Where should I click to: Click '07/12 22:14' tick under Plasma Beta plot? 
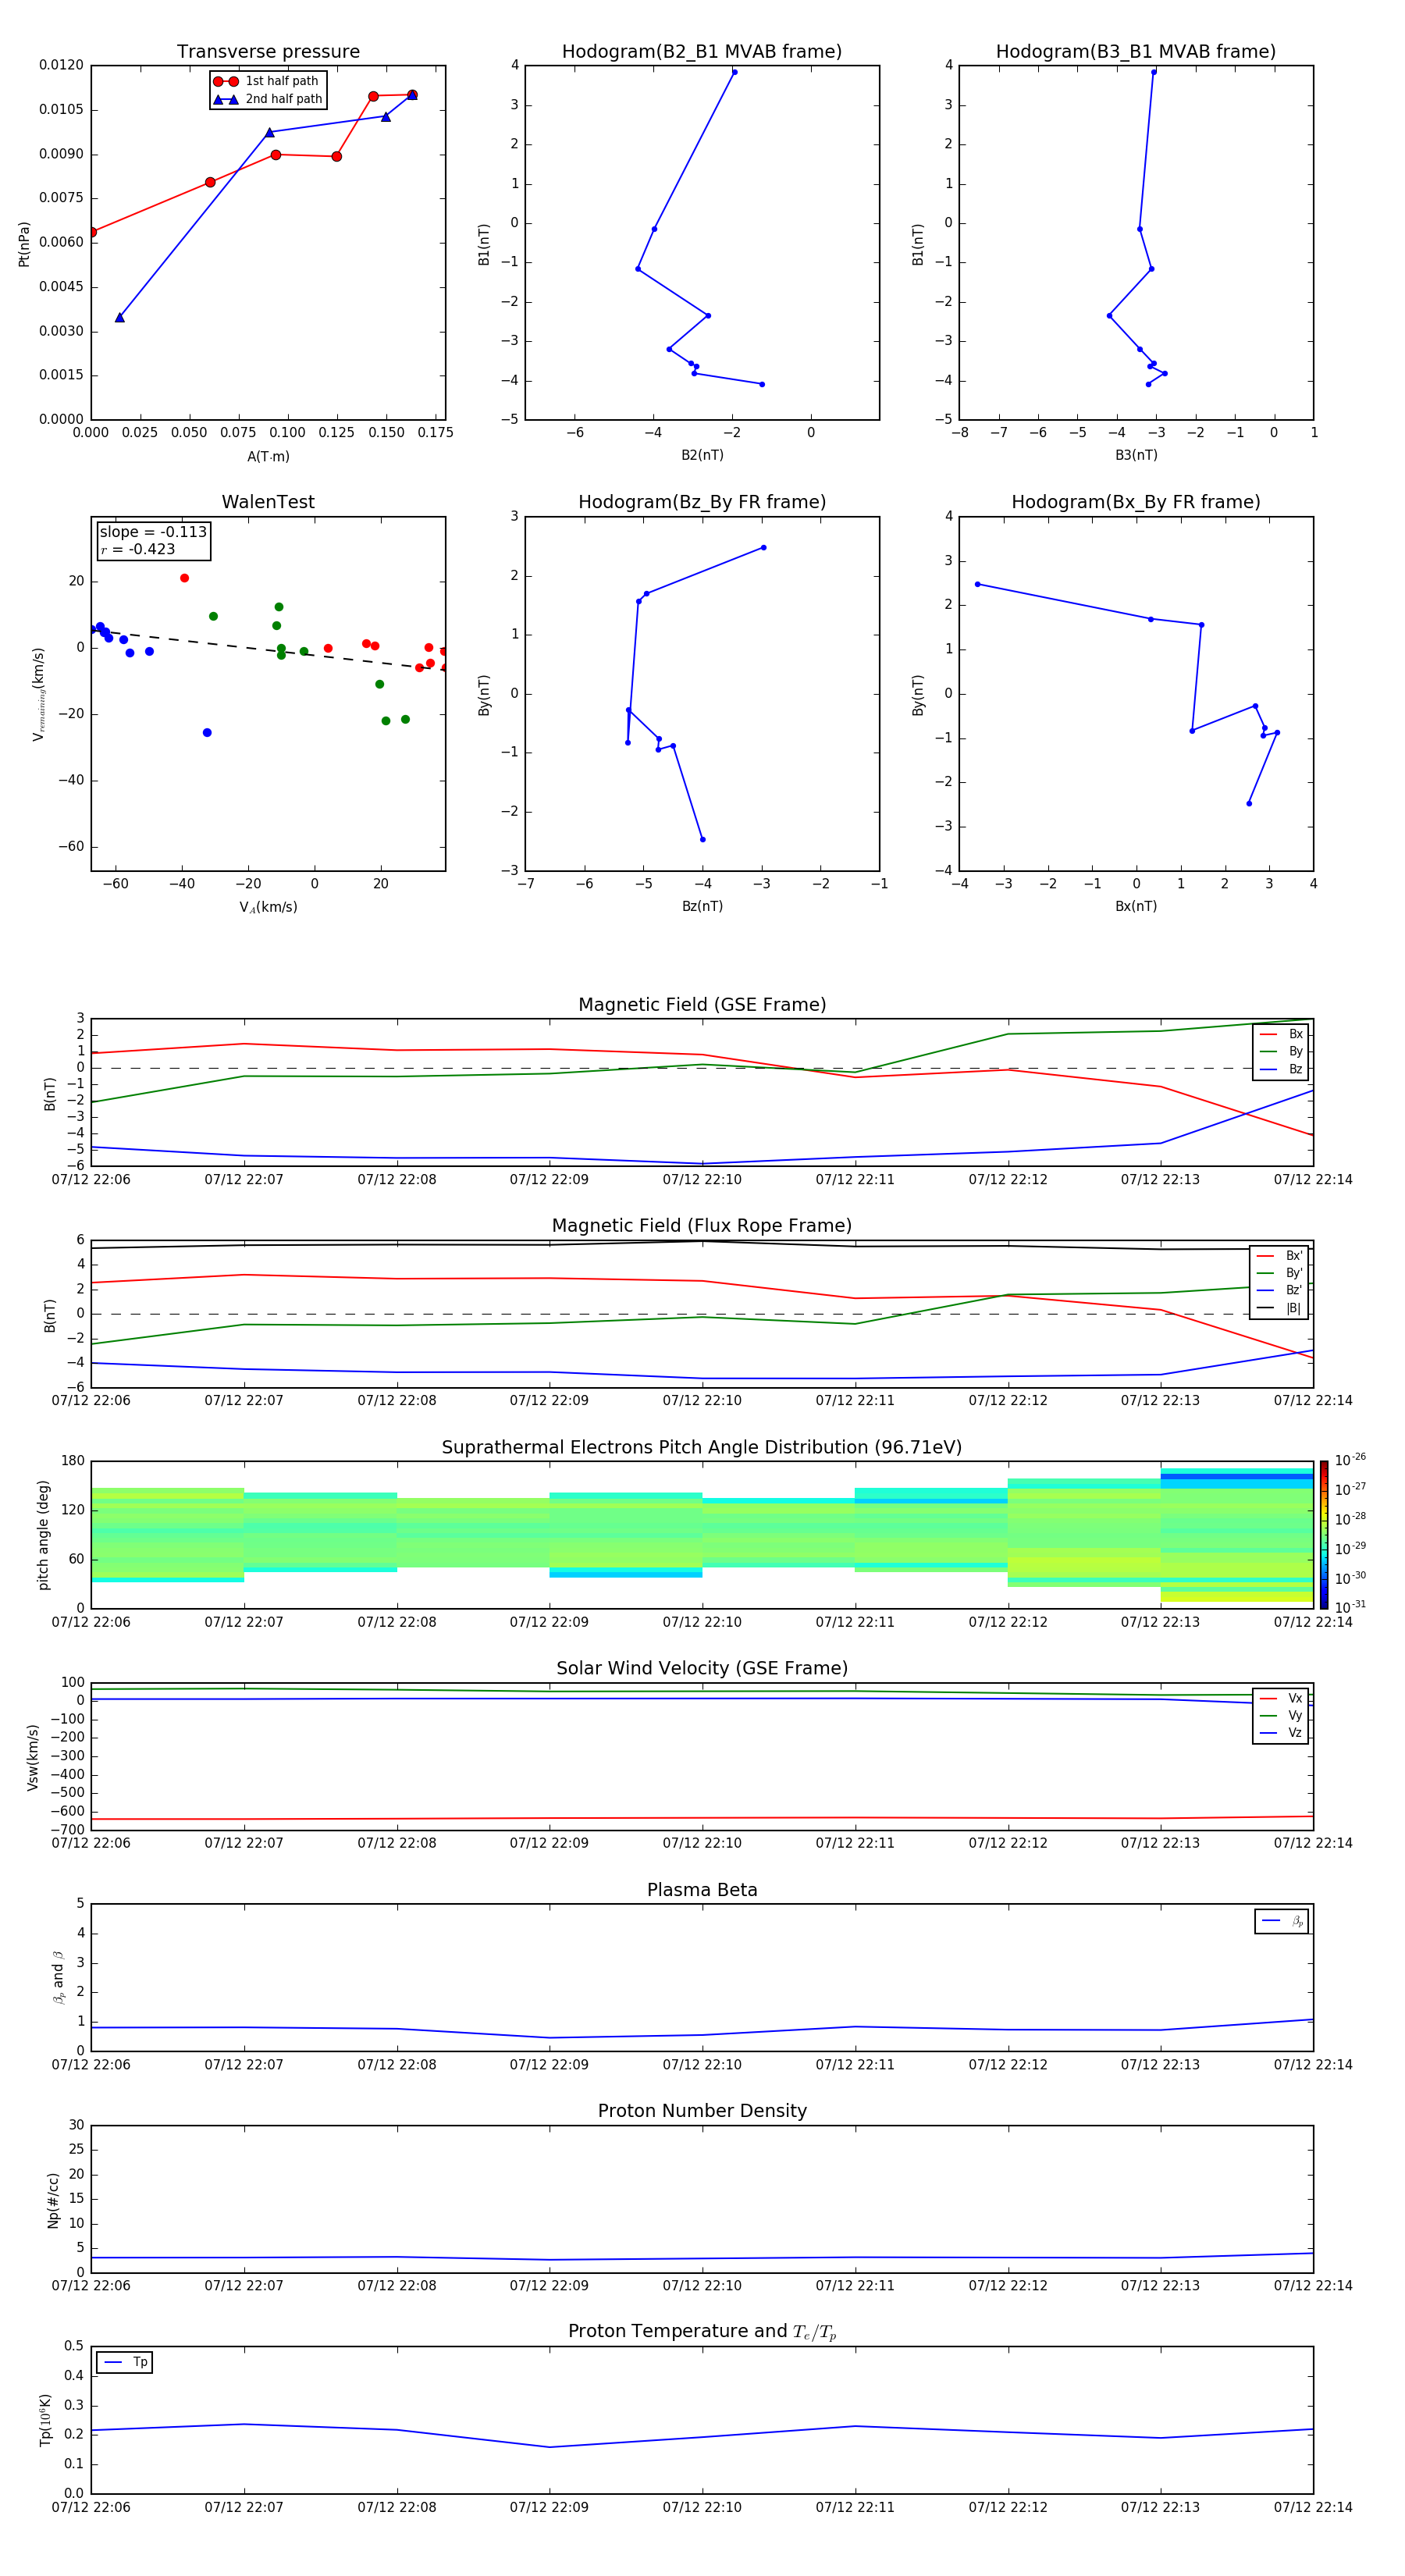click(x=1313, y=2064)
